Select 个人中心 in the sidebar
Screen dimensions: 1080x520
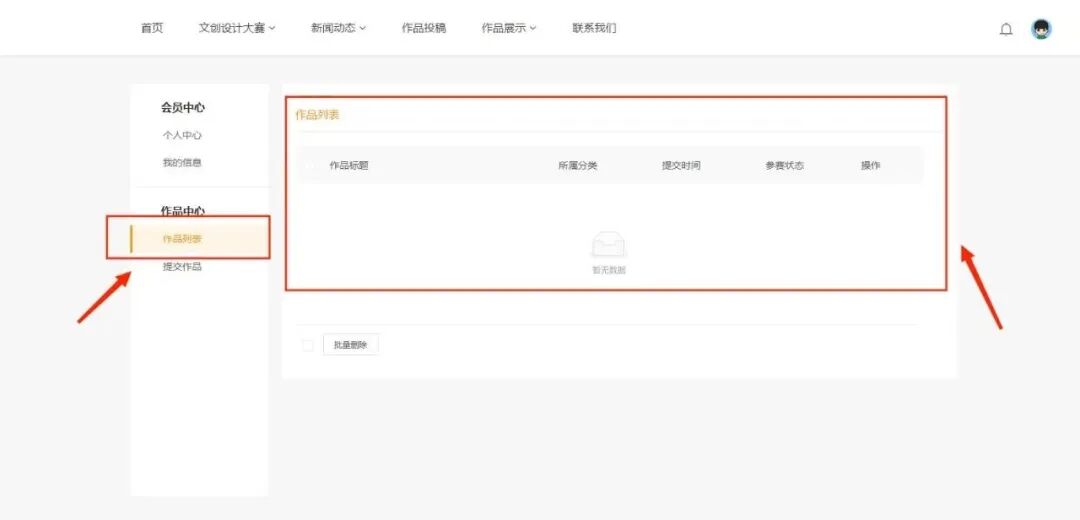tap(182, 136)
